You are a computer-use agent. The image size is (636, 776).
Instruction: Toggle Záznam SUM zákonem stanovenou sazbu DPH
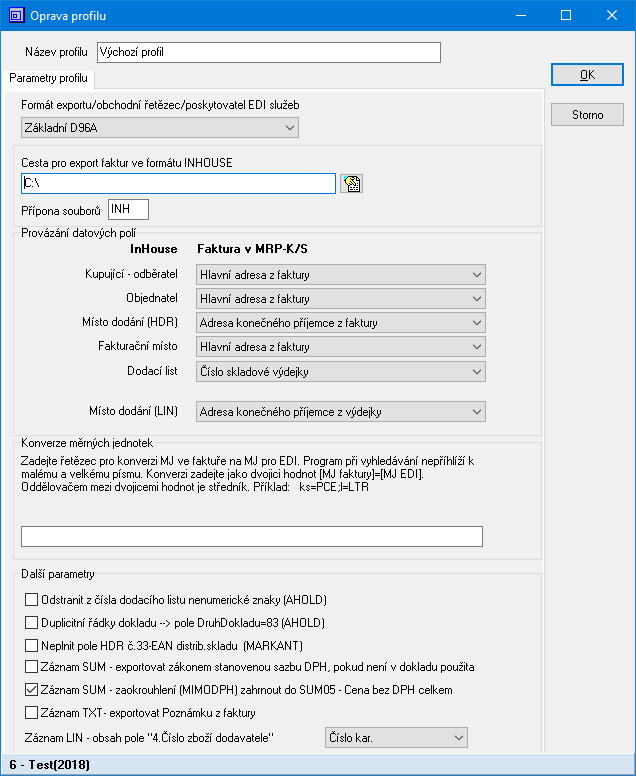tap(30, 667)
